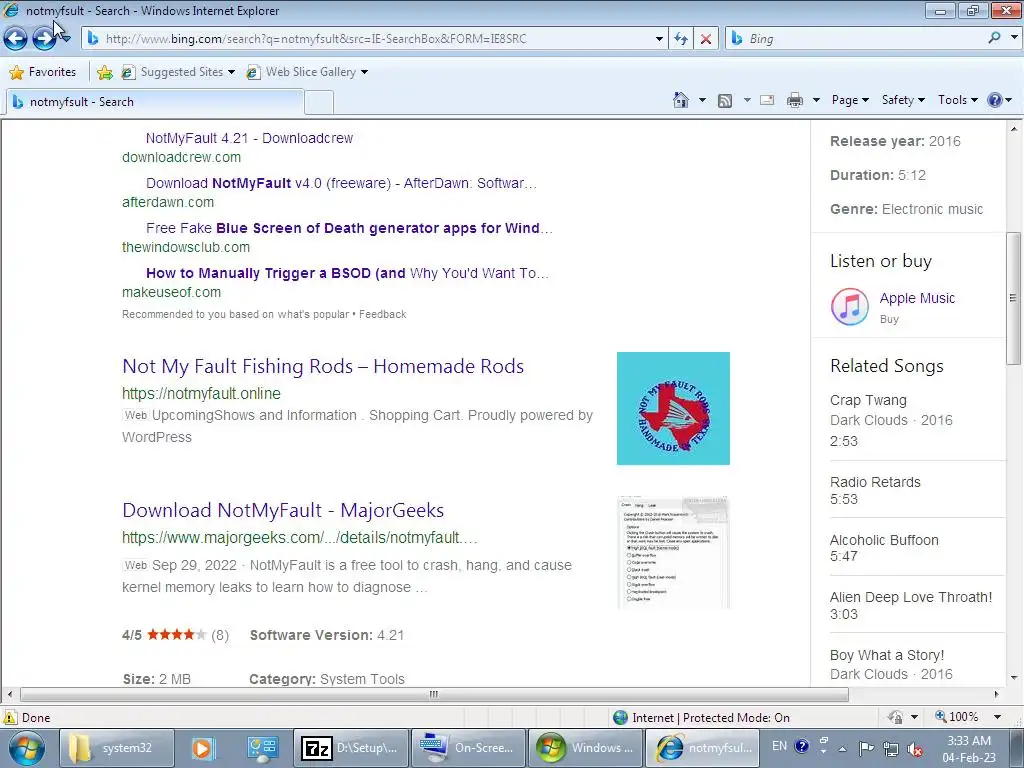Click Add to Favorites Bar star icon
1024x768 pixels.
click(104, 72)
